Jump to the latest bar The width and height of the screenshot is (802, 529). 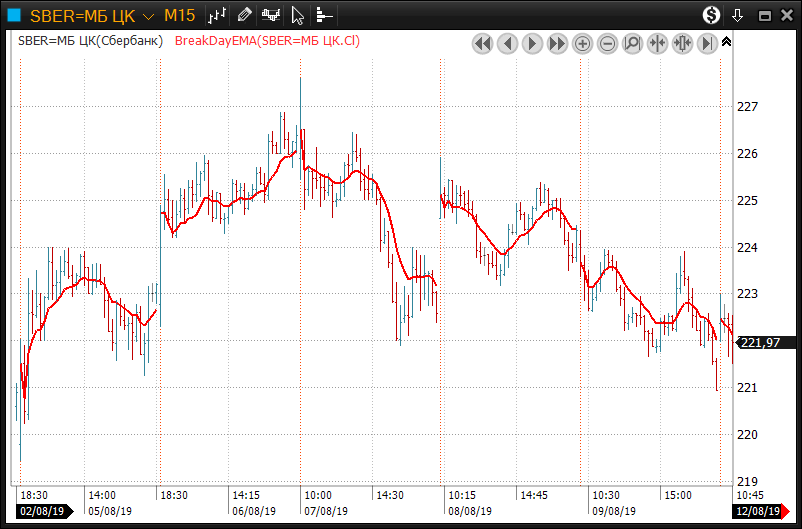tap(708, 44)
